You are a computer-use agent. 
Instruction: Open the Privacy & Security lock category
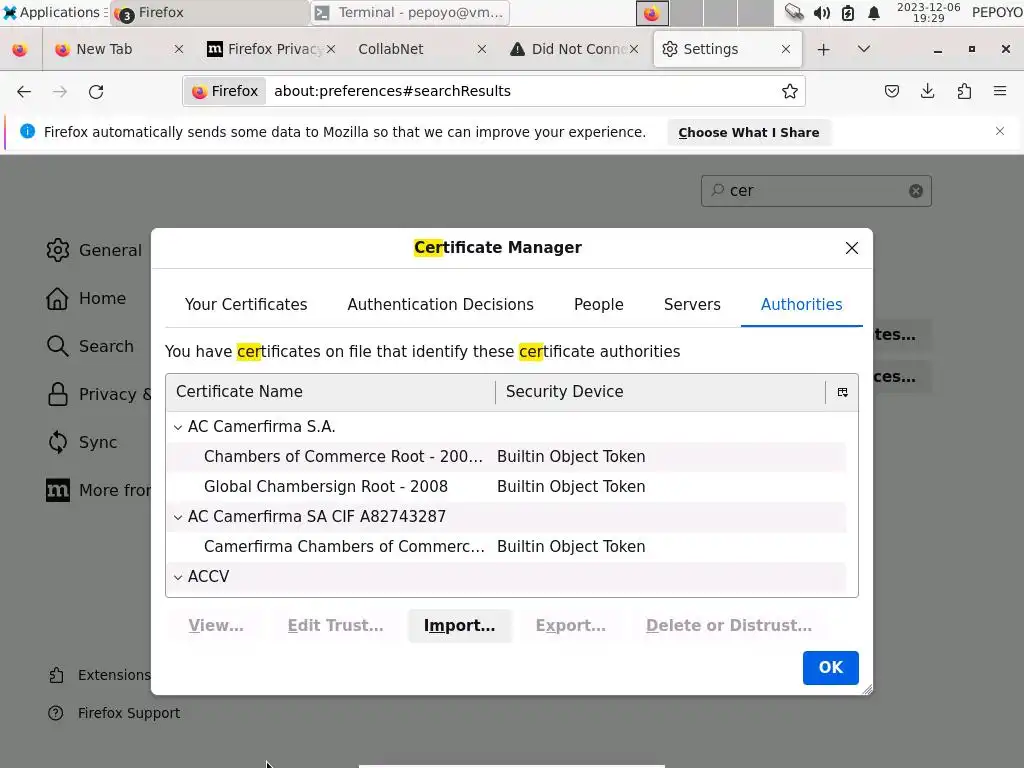tap(98, 394)
